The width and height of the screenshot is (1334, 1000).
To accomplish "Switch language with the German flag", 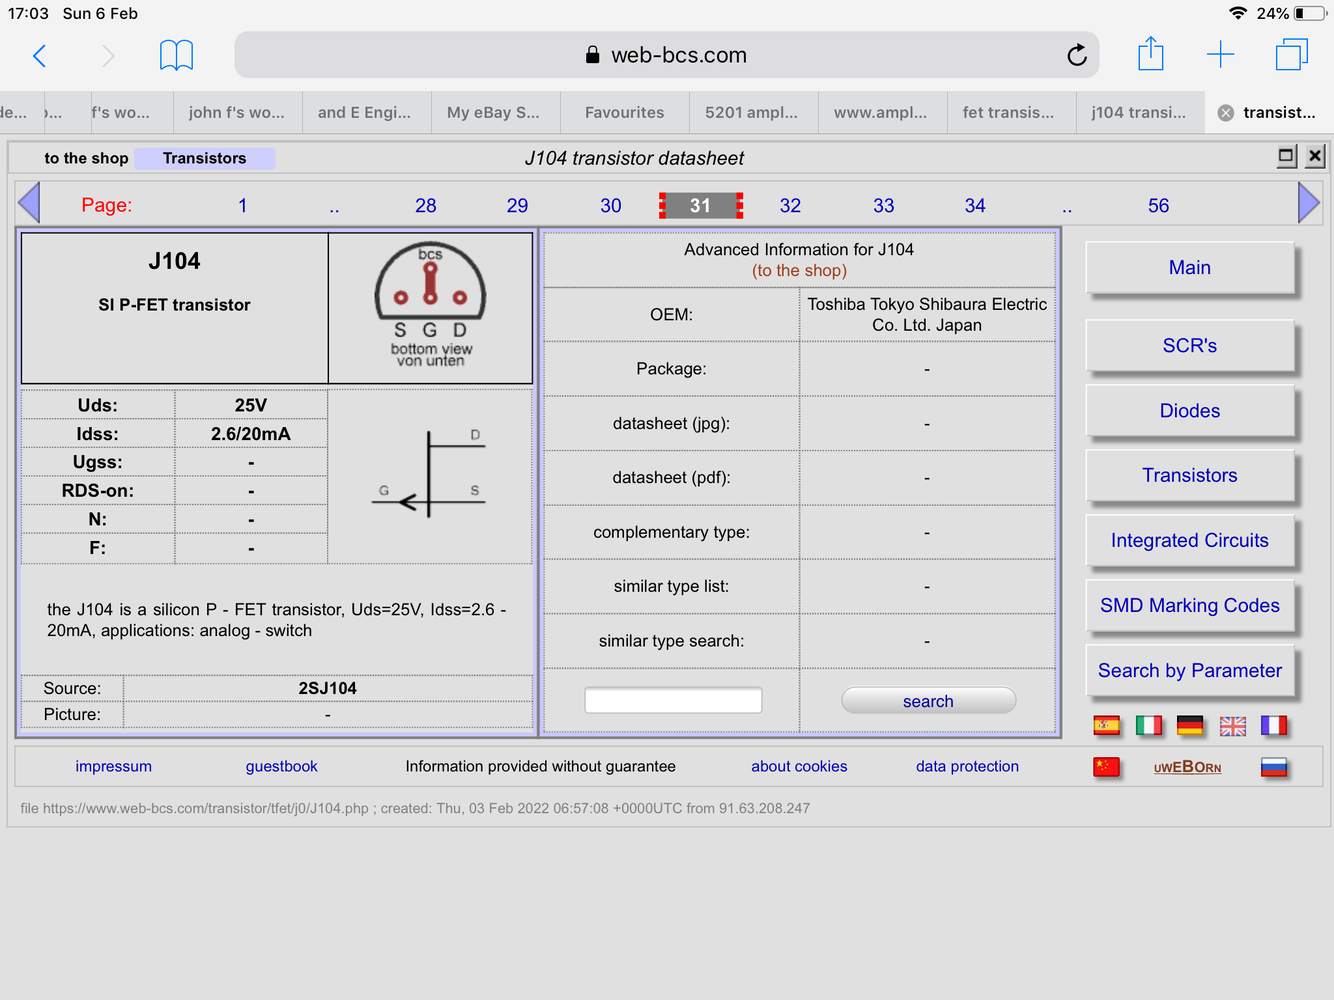I will (x=1190, y=726).
